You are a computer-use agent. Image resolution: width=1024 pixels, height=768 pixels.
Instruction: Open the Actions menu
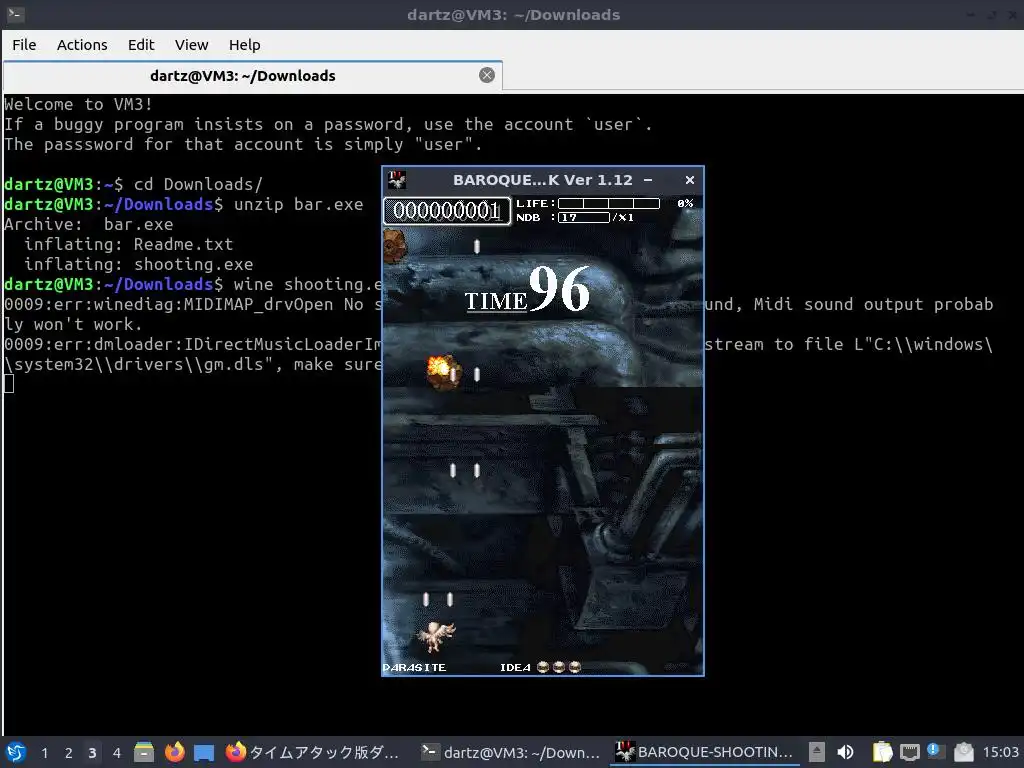82,45
